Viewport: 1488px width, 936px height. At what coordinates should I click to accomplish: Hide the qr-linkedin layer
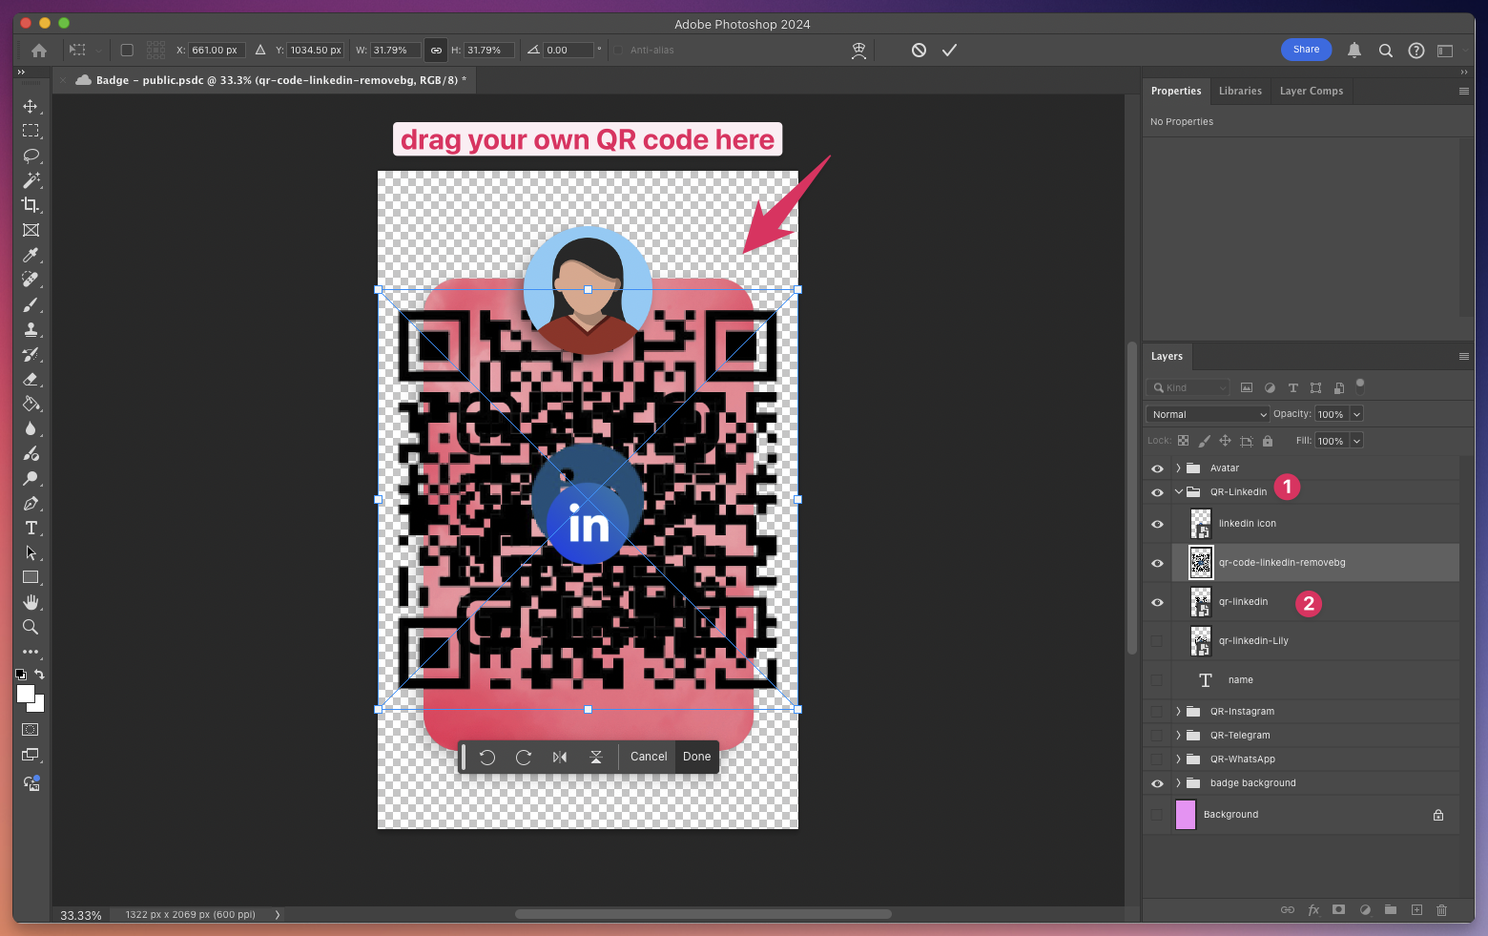tap(1157, 602)
